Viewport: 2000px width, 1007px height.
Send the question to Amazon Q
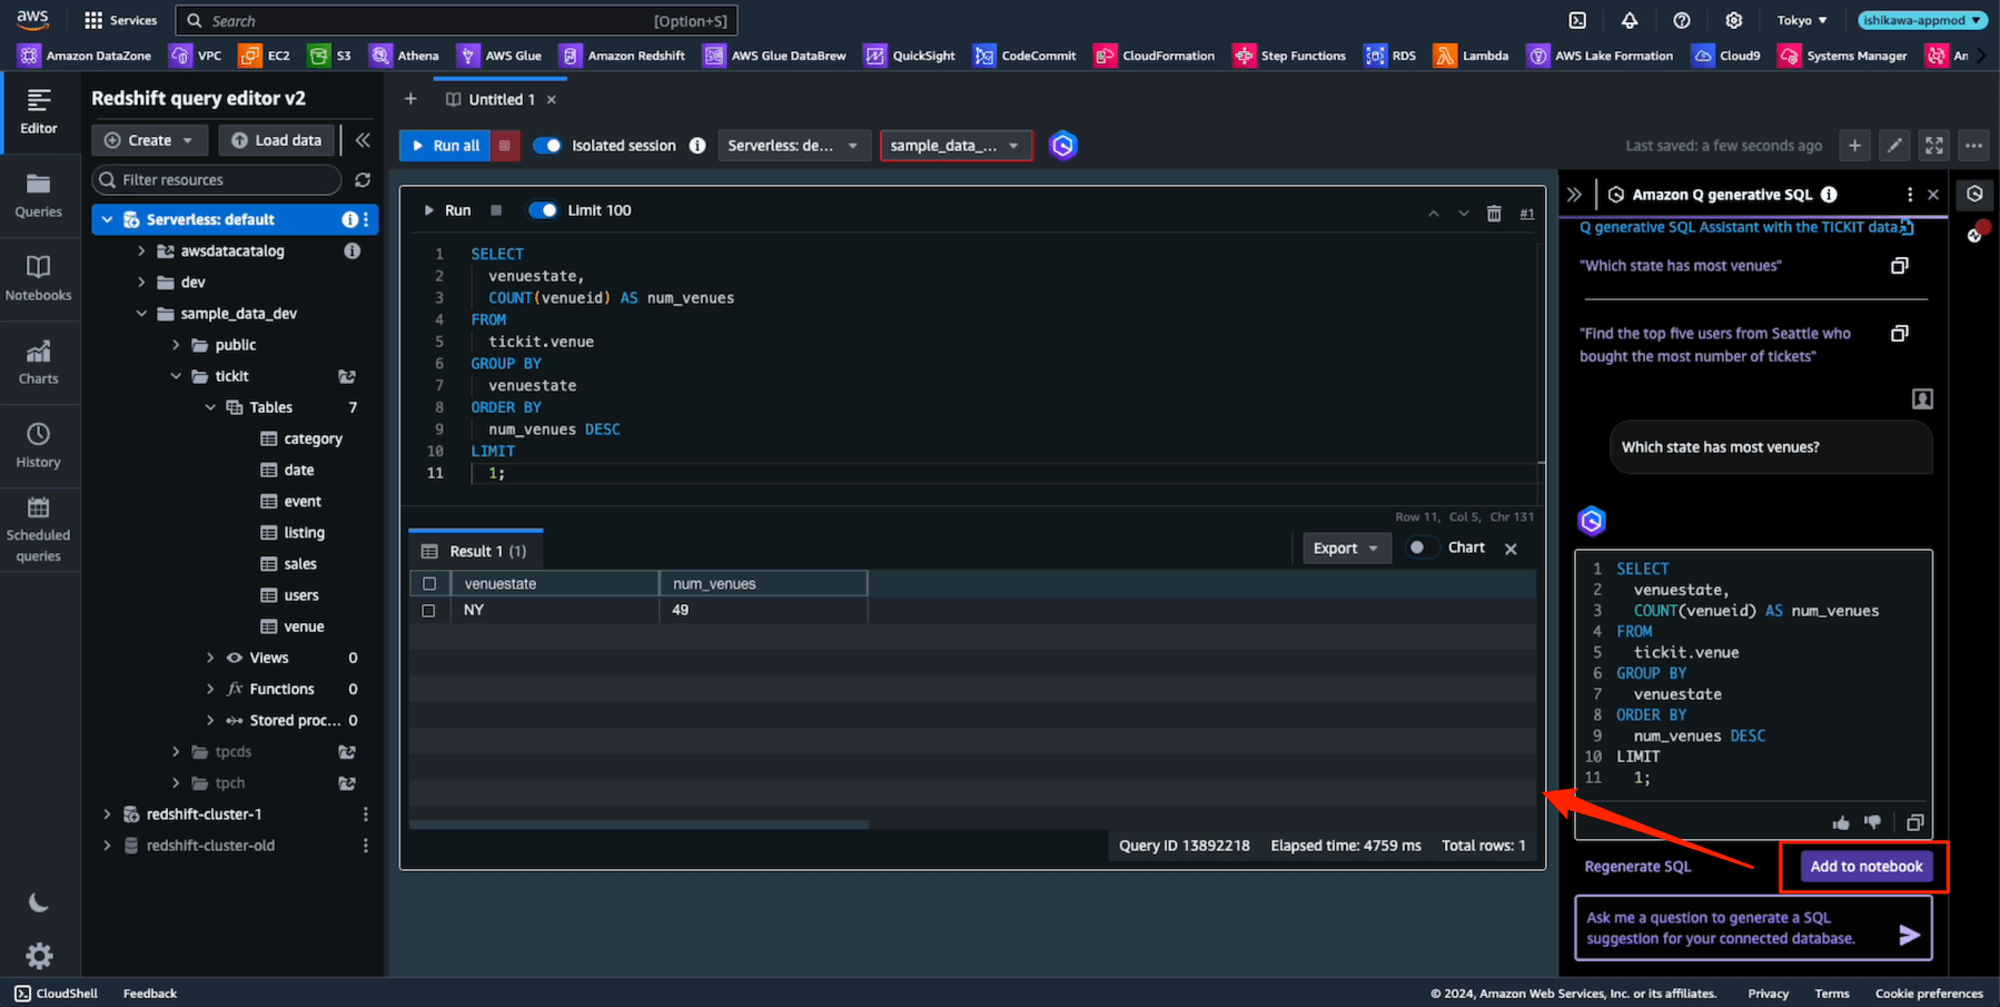click(x=1909, y=935)
